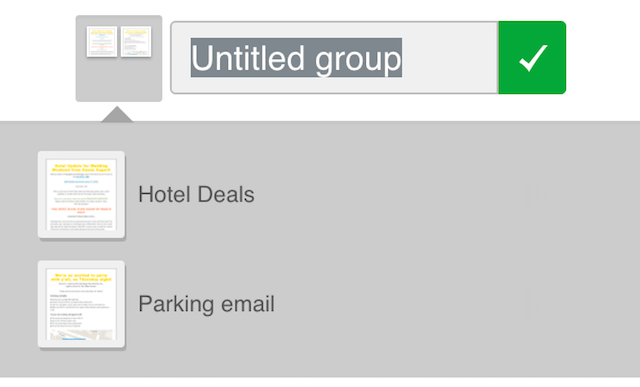
Task: Collapse group using the triangle pointer
Action: [x=117, y=114]
